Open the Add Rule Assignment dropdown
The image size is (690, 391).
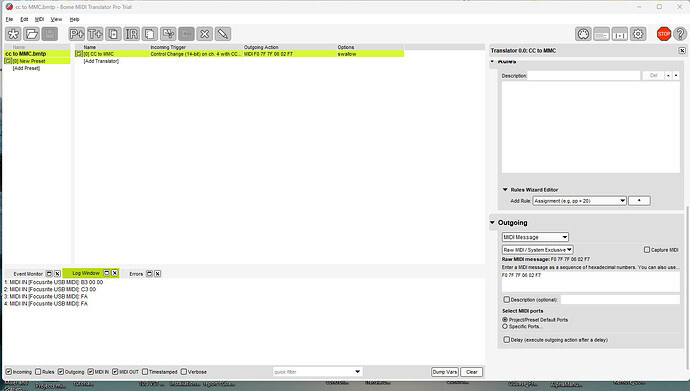coord(579,201)
